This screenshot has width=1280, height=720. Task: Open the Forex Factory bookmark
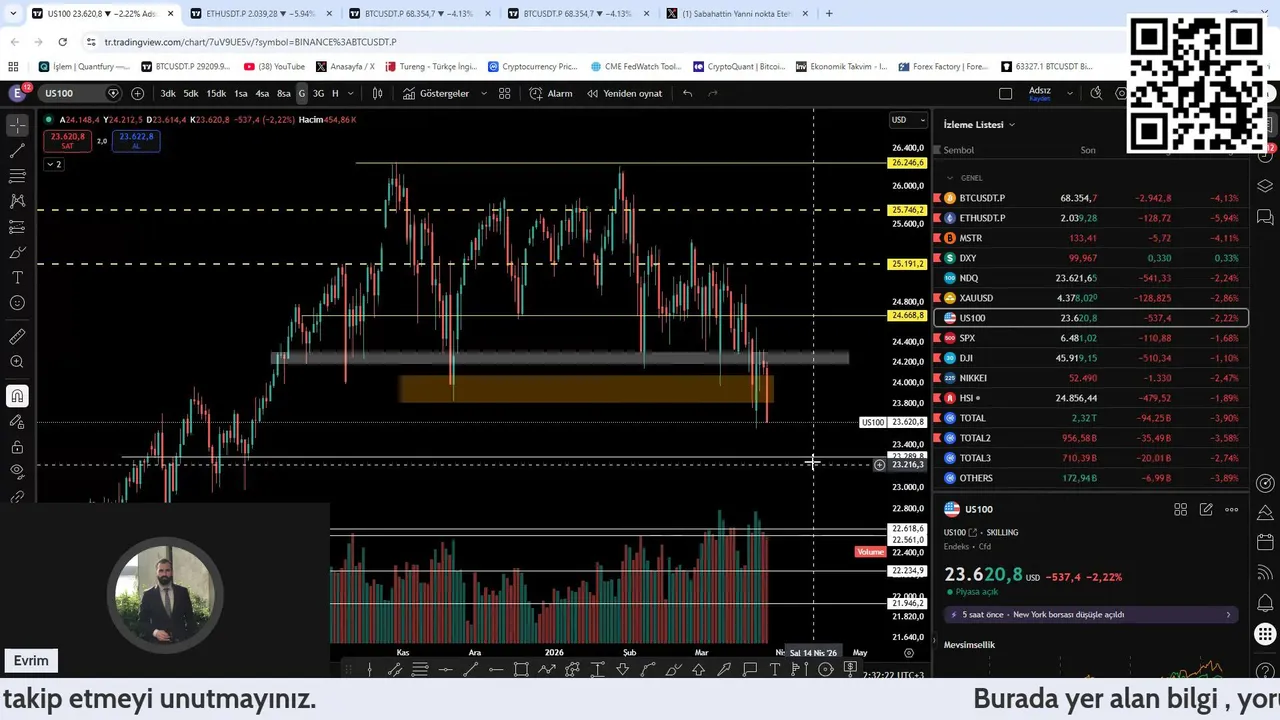pos(945,66)
